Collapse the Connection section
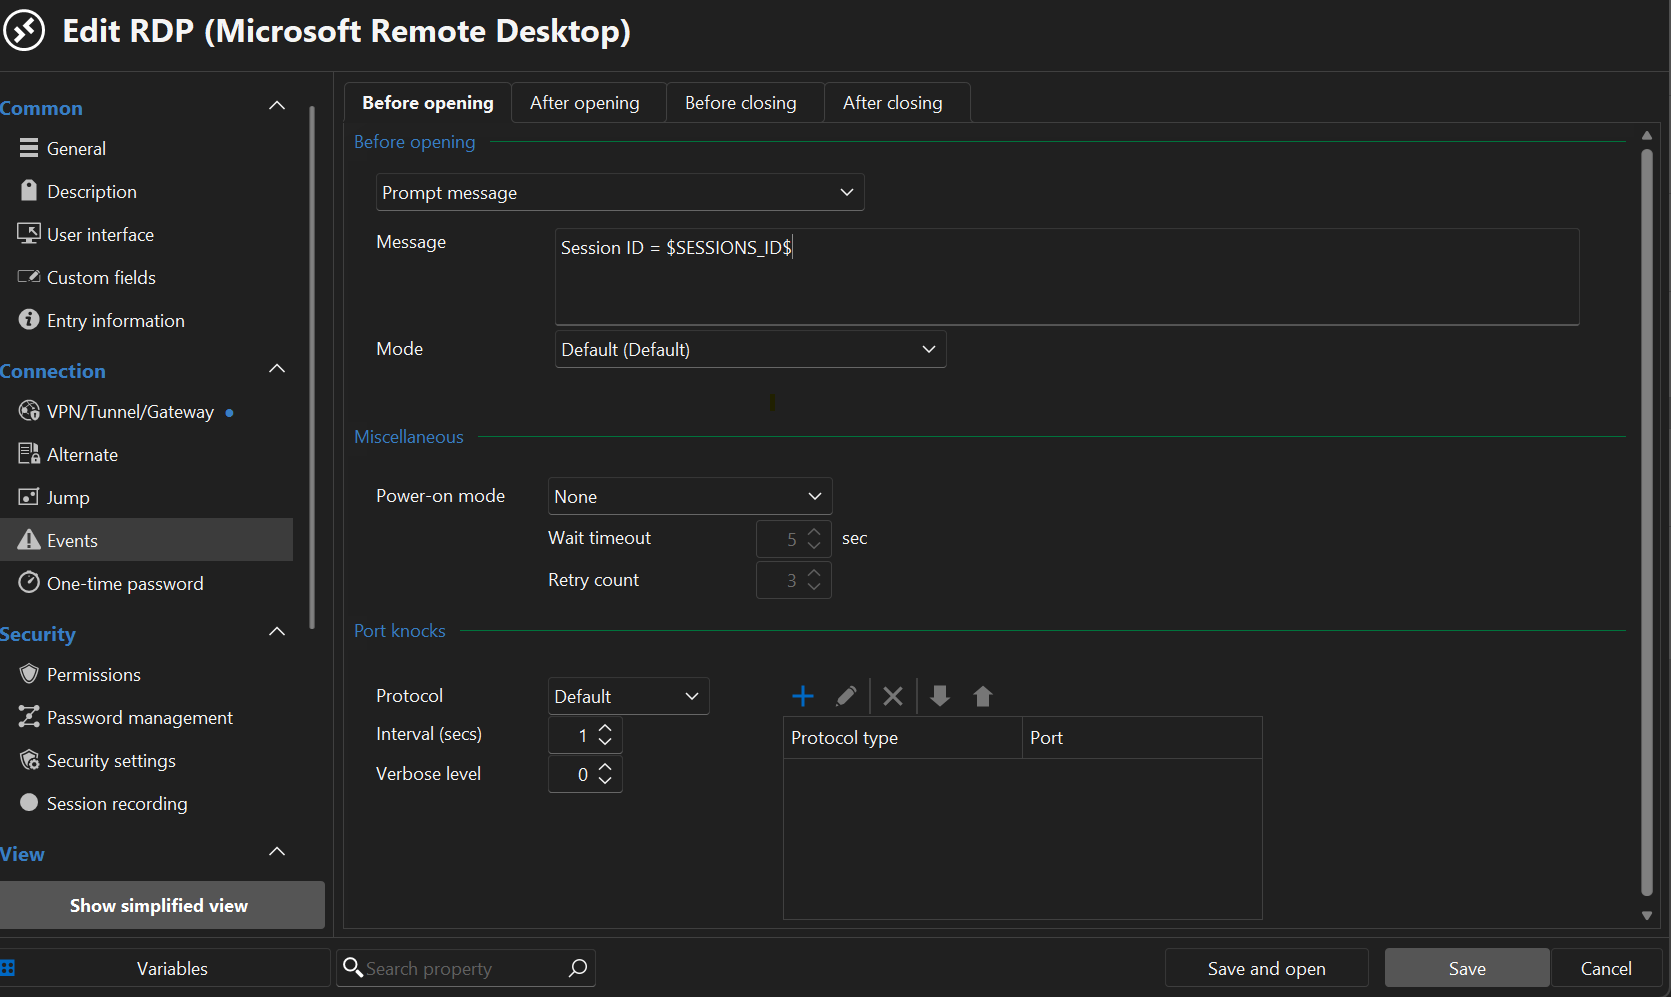 (x=277, y=369)
